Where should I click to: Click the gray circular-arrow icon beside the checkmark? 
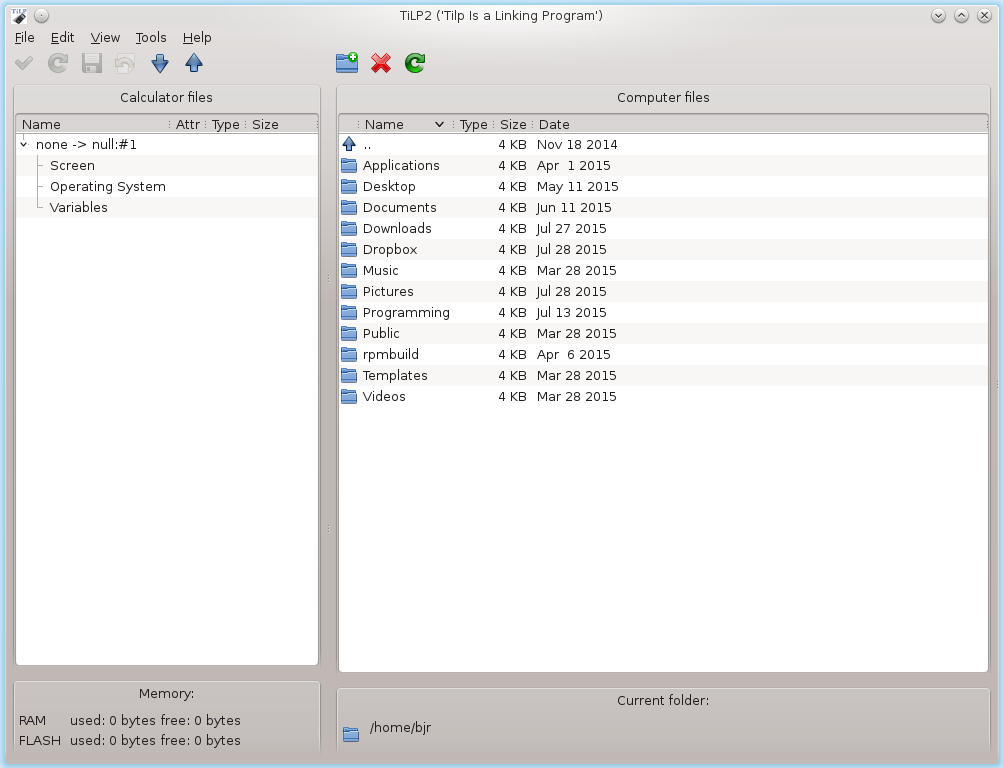tap(58, 64)
